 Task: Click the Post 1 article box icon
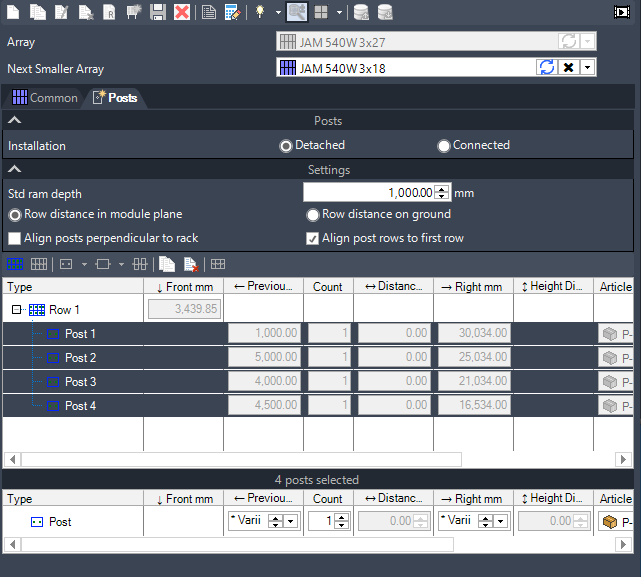click(x=610, y=334)
